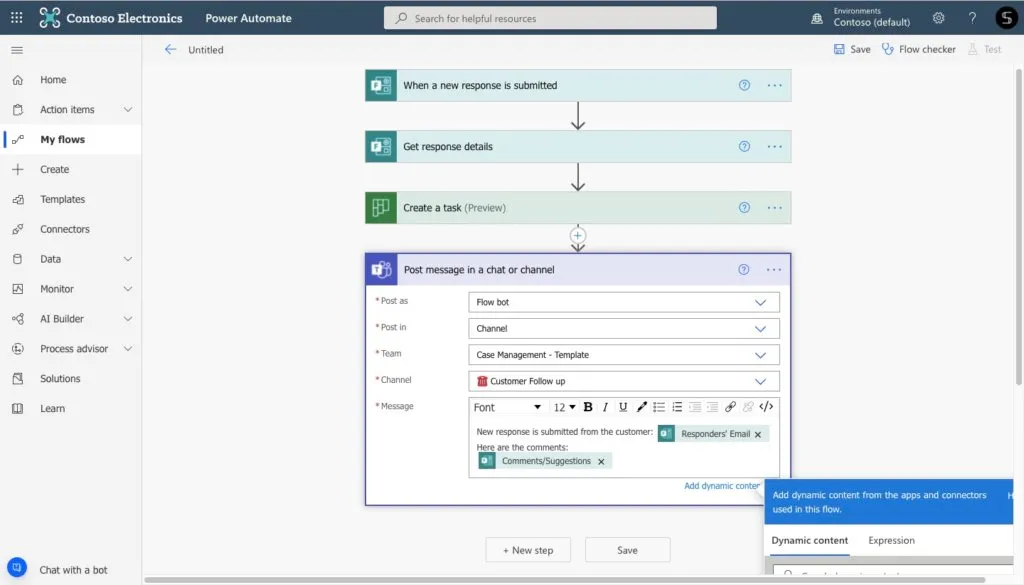The height and width of the screenshot is (585, 1024).
Task: Open the help question mark in header
Action: pyautogui.click(x=972, y=18)
